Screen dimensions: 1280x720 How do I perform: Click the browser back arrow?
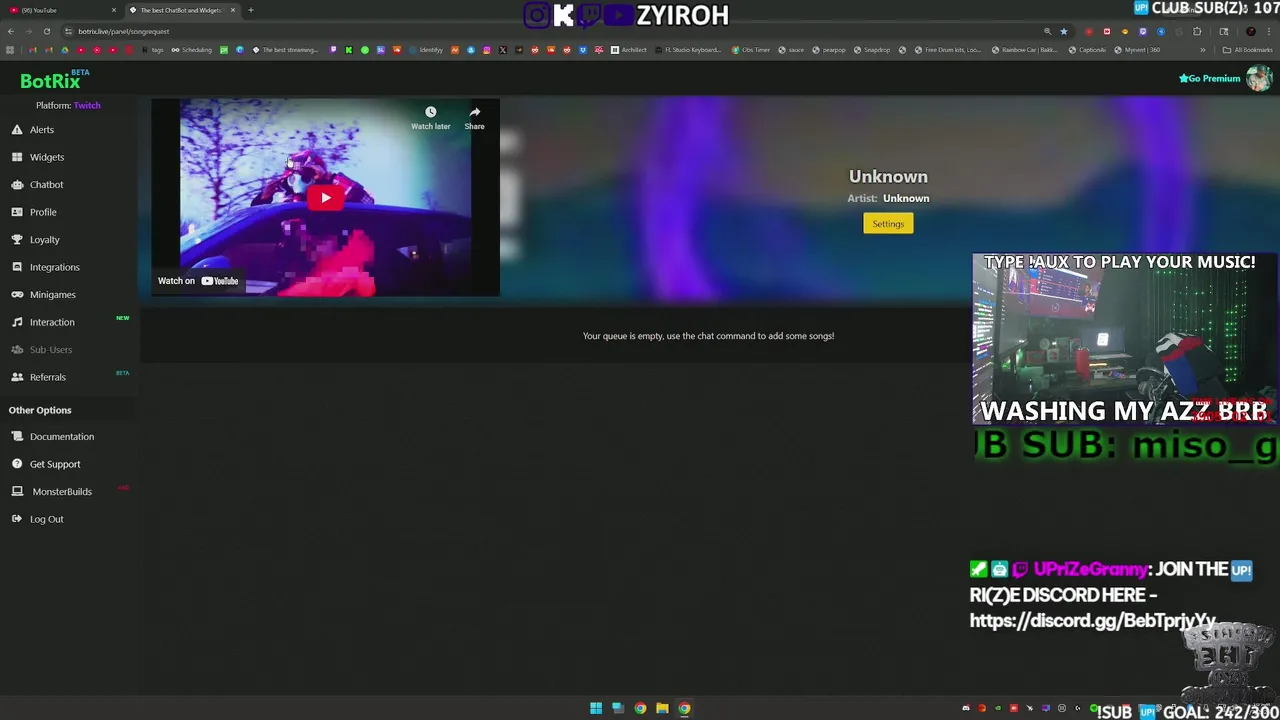point(10,31)
